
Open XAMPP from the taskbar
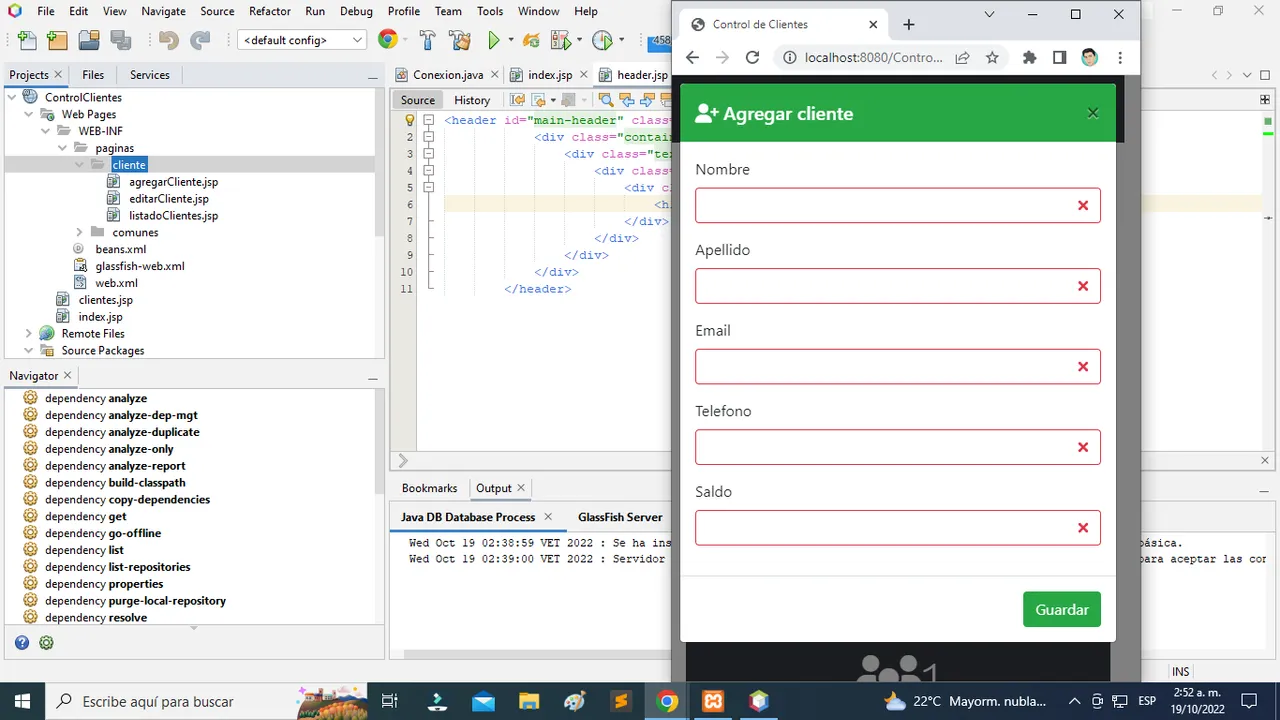coord(713,701)
